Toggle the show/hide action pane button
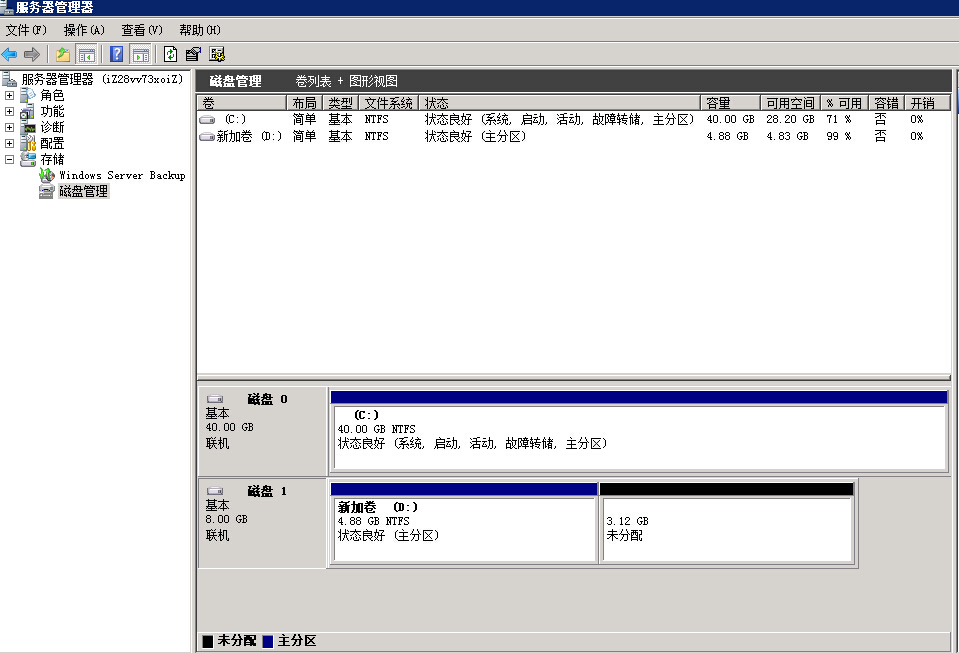The width and height of the screenshot is (959, 653). tap(141, 54)
